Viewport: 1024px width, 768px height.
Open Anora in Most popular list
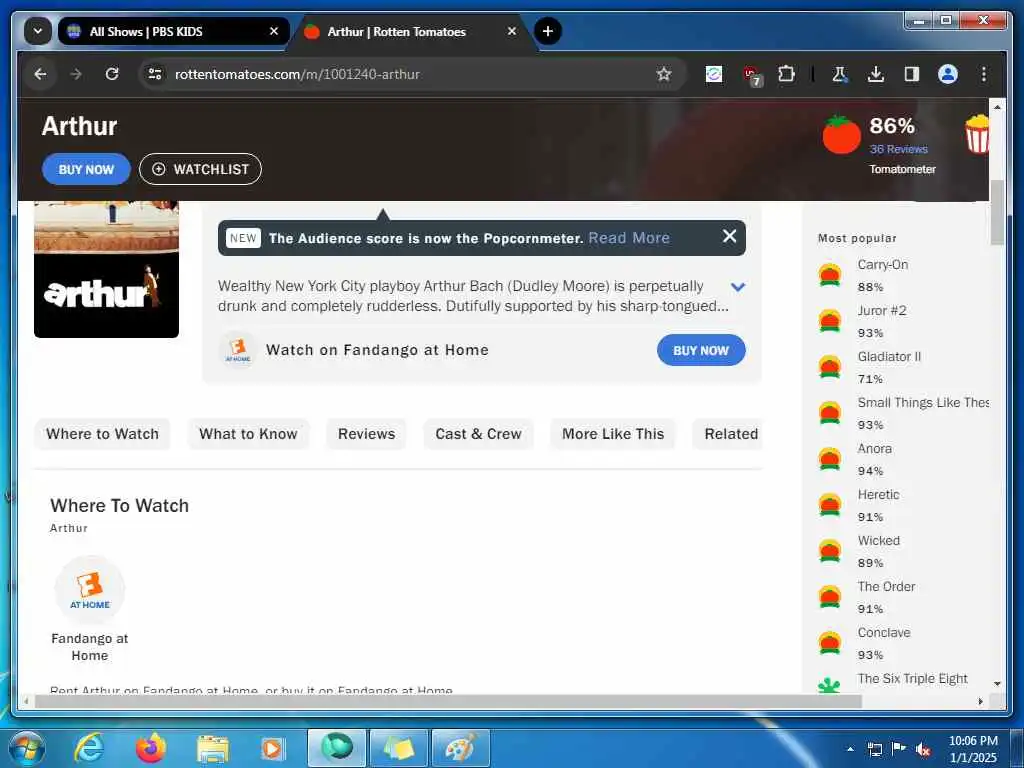tap(874, 449)
